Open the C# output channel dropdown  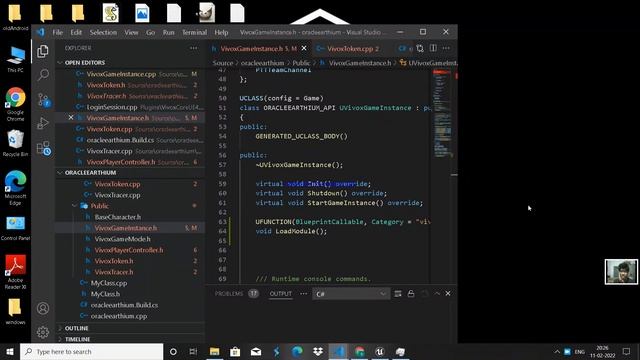pos(350,293)
